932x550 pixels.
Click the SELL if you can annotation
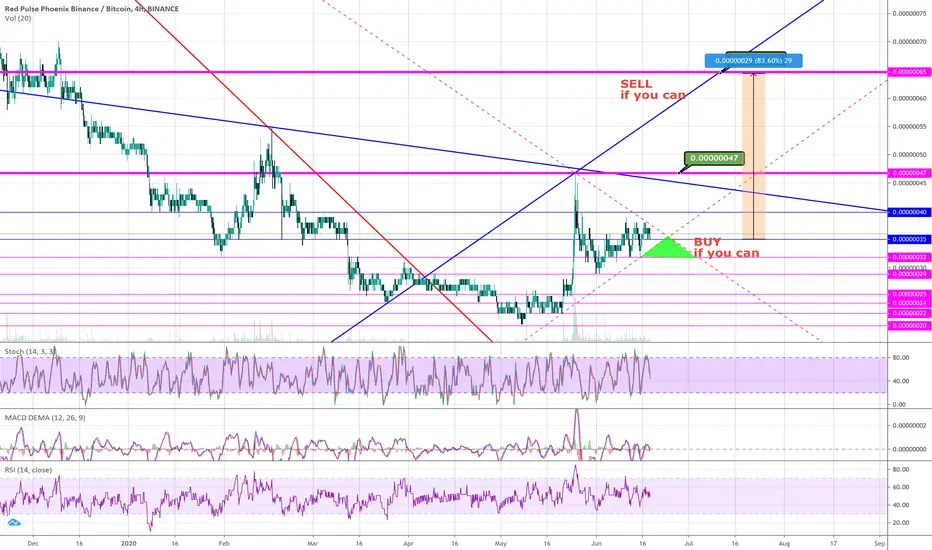(x=653, y=89)
